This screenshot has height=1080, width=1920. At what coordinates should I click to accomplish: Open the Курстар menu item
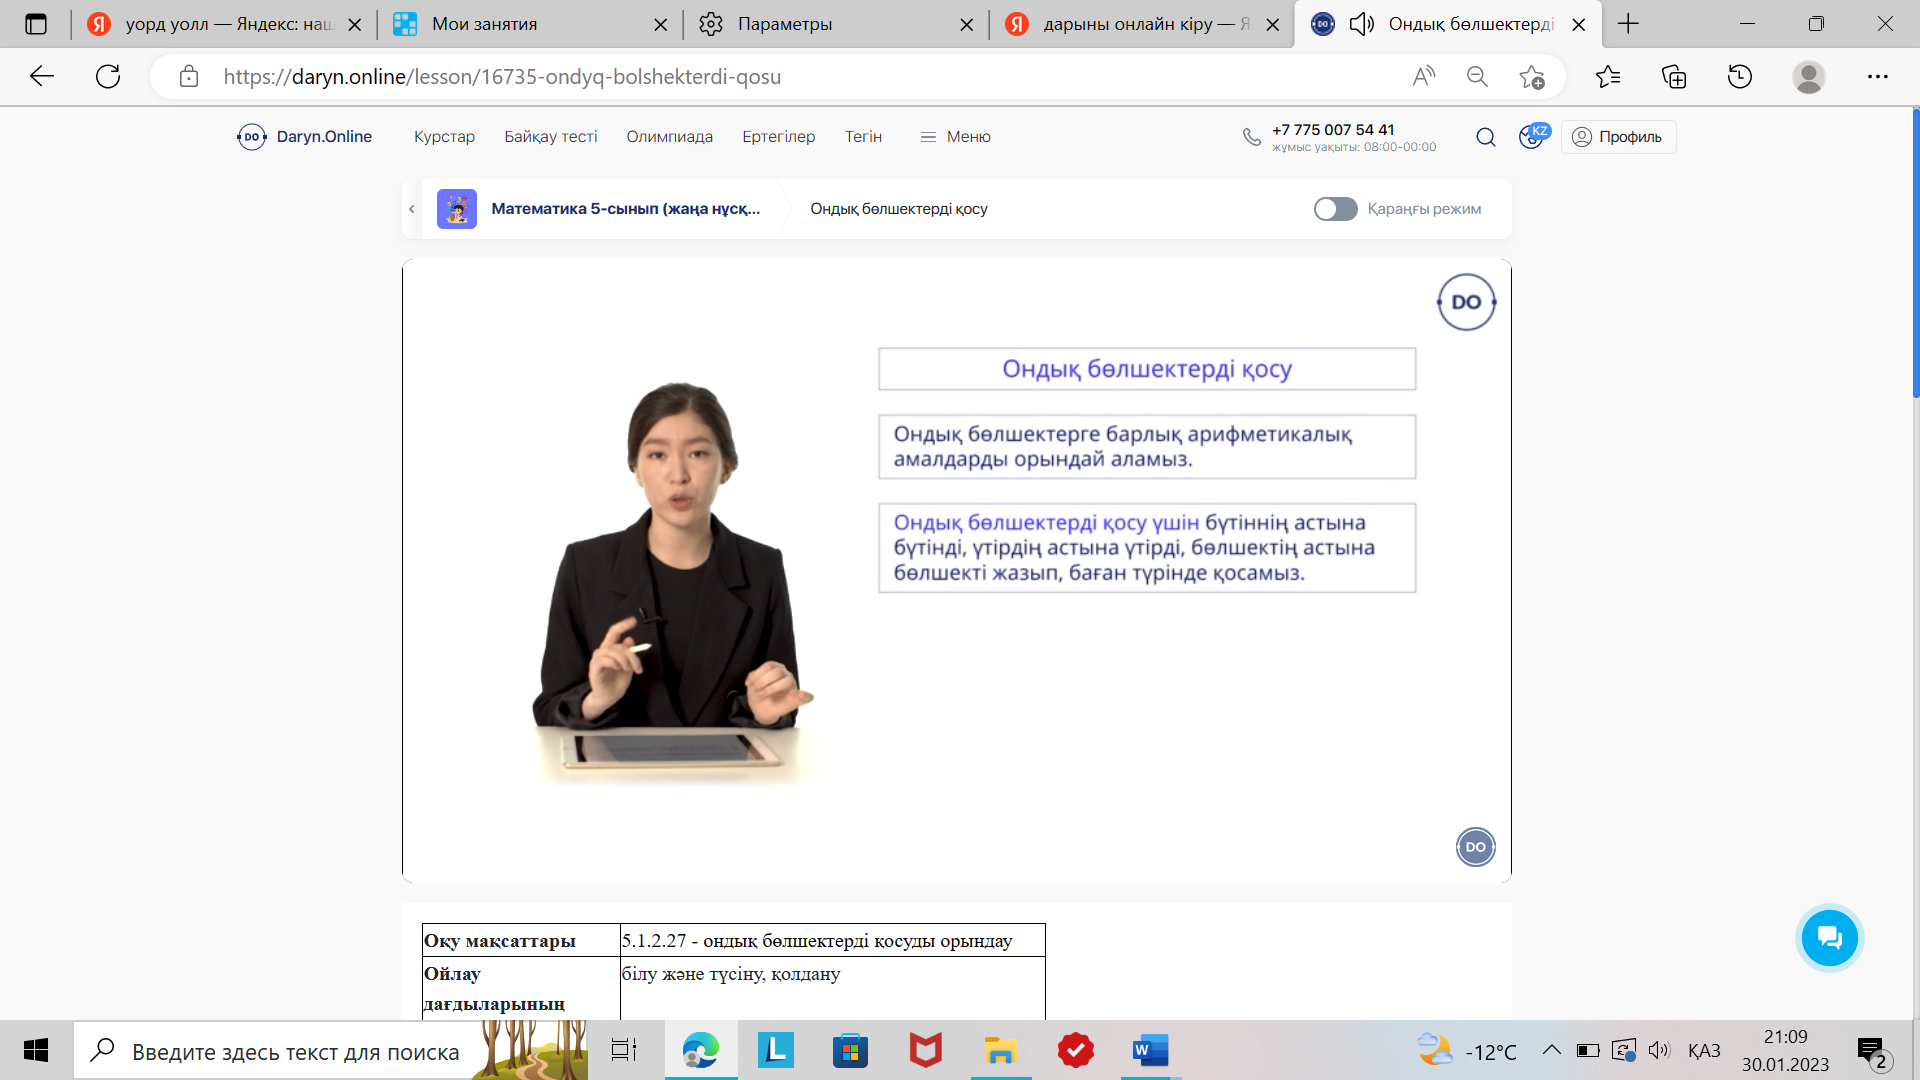click(x=444, y=137)
